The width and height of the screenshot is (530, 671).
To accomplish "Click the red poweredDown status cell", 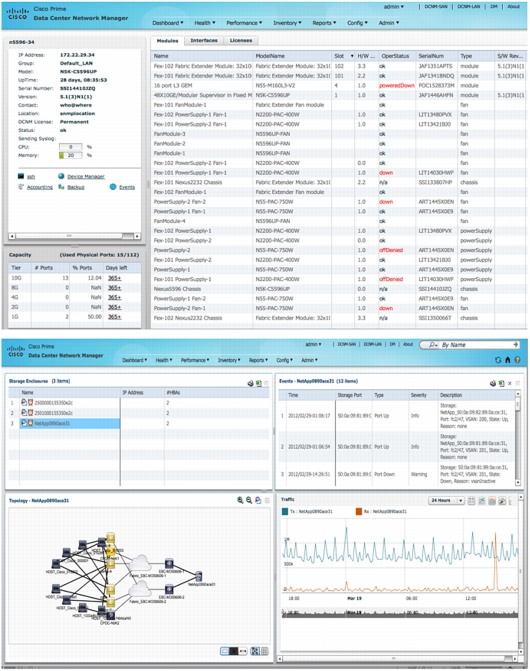I will click(x=397, y=86).
